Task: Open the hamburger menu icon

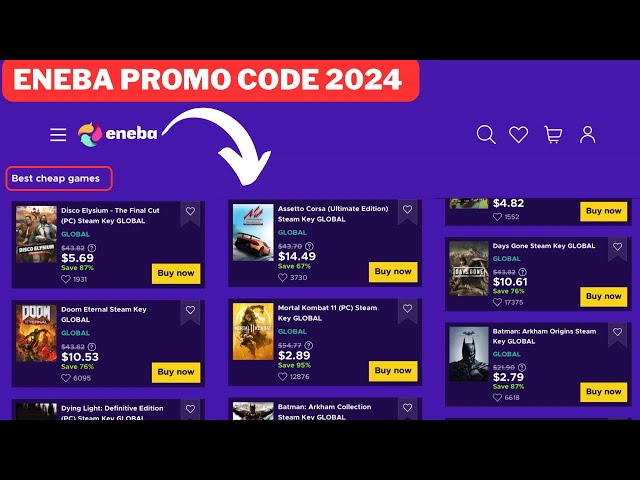Action: pyautogui.click(x=58, y=134)
